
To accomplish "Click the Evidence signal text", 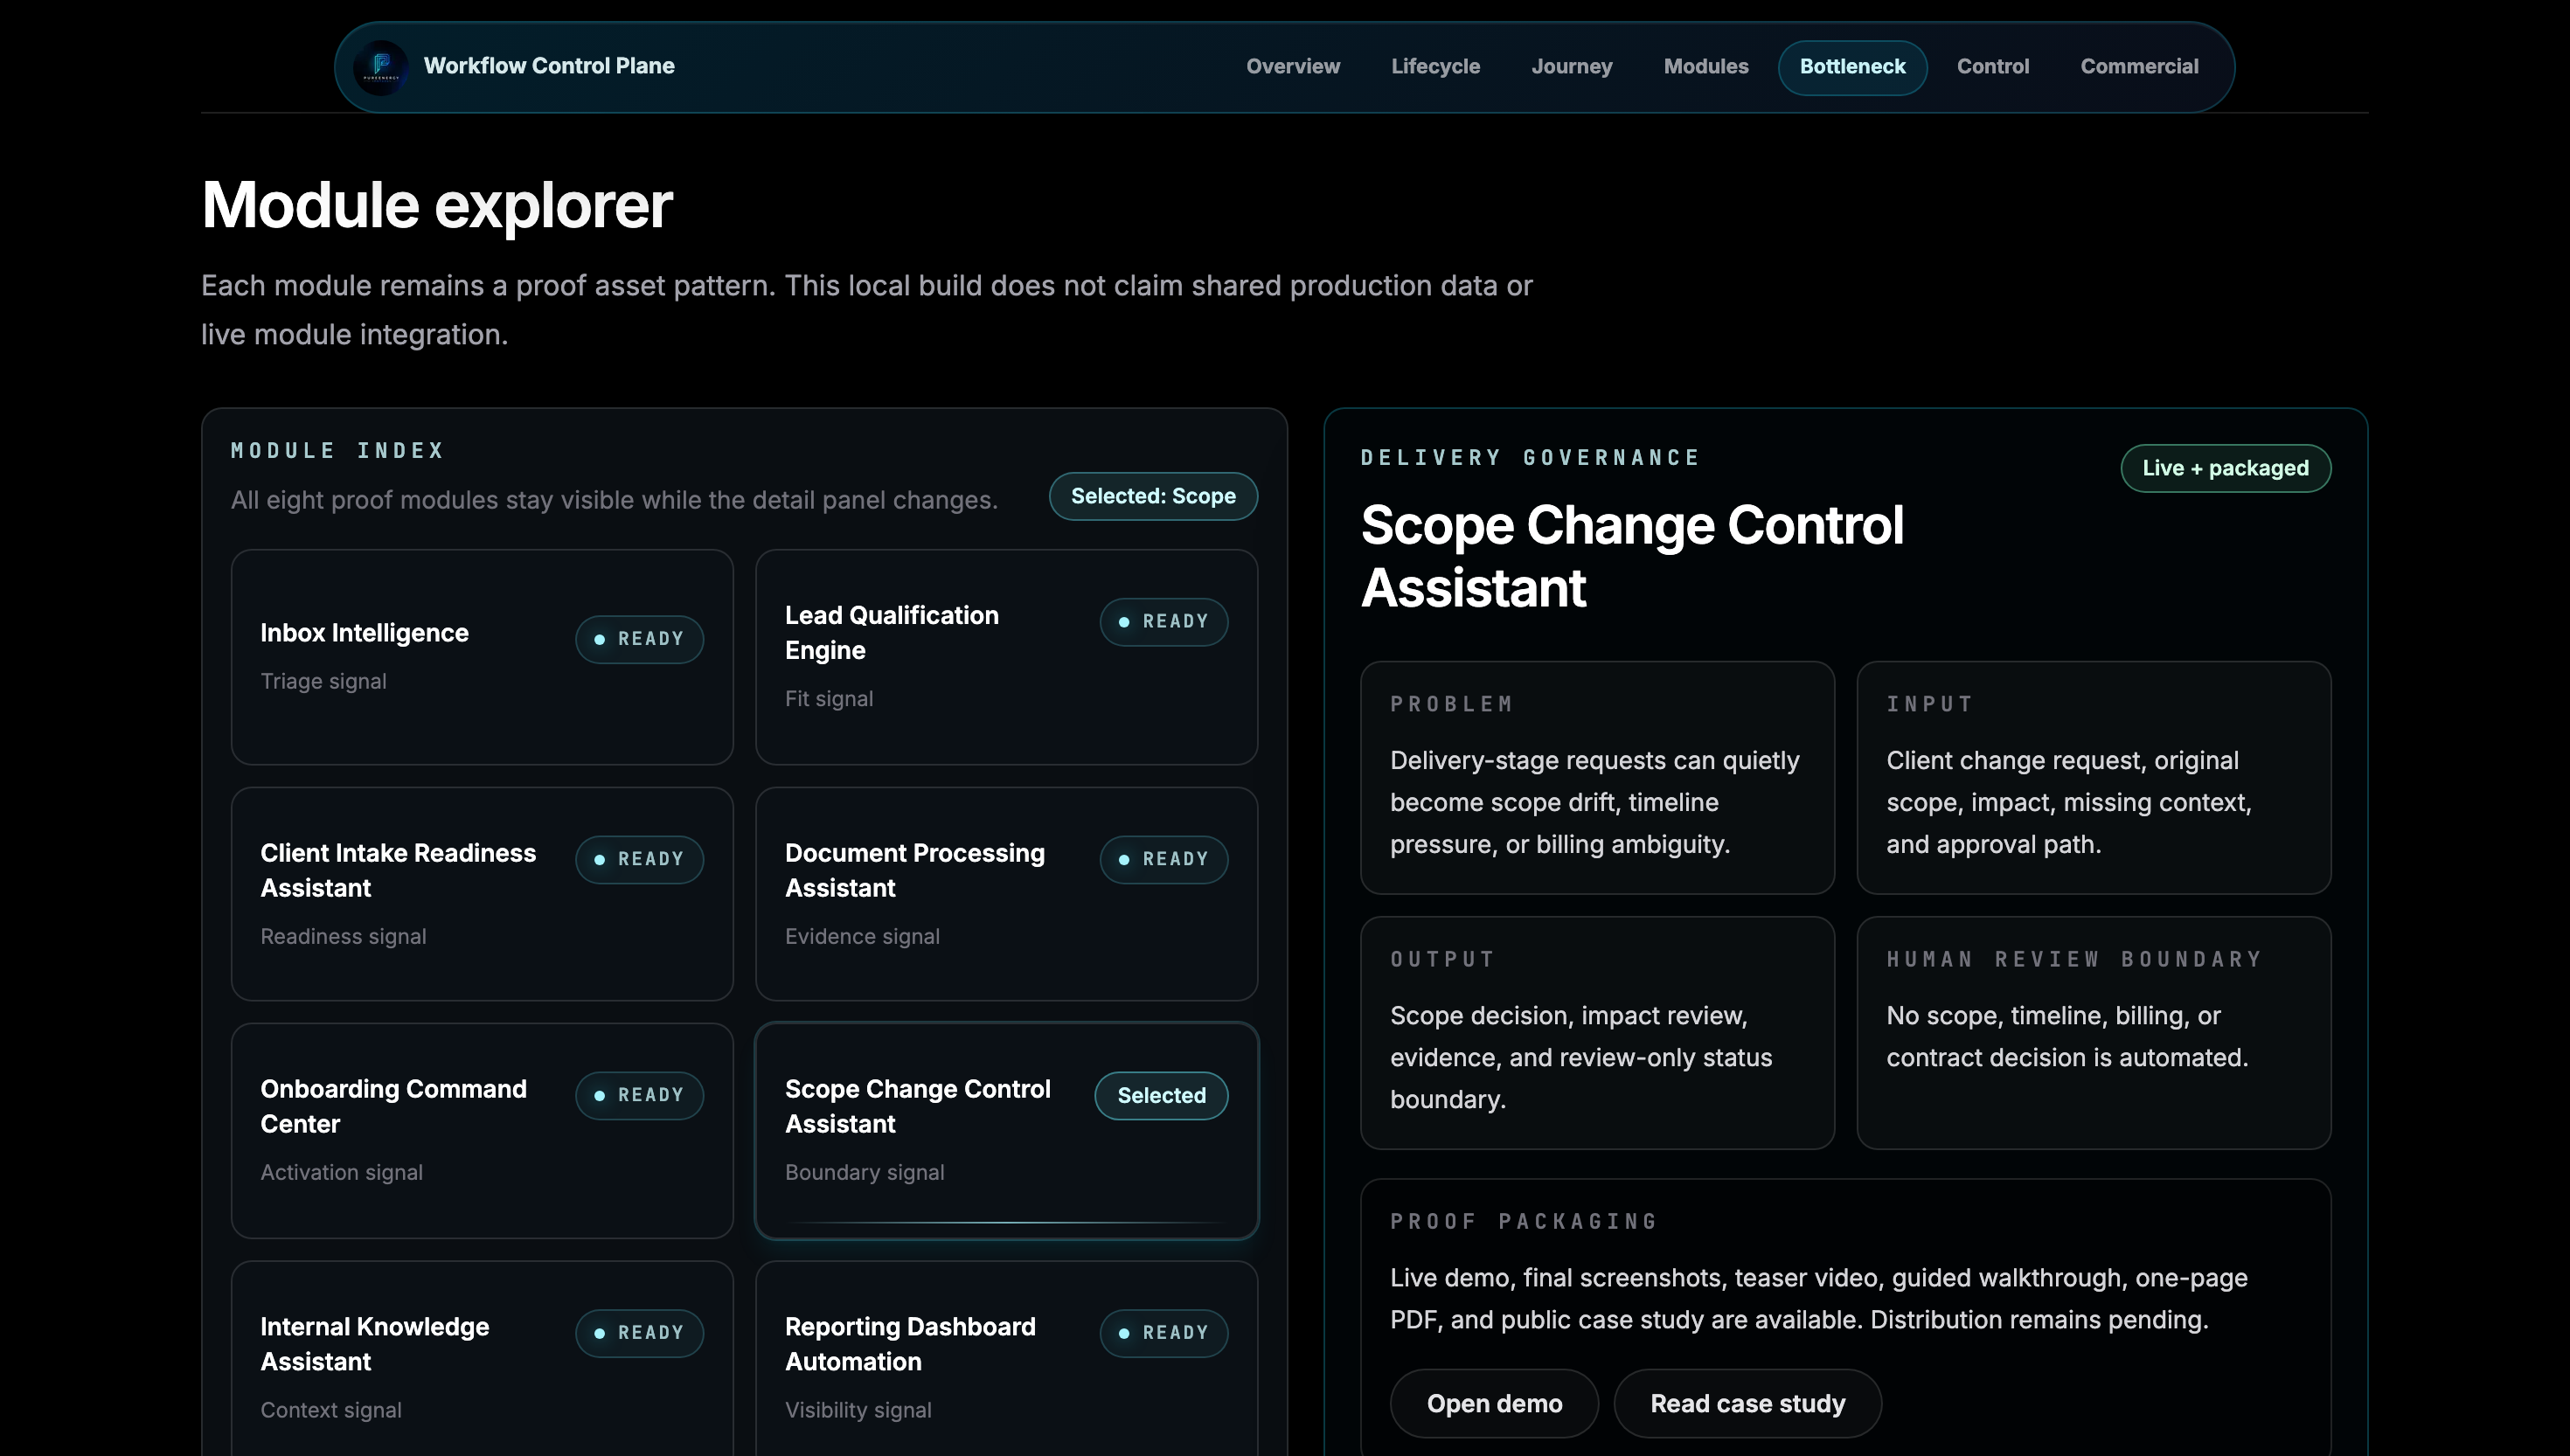I will coord(862,936).
